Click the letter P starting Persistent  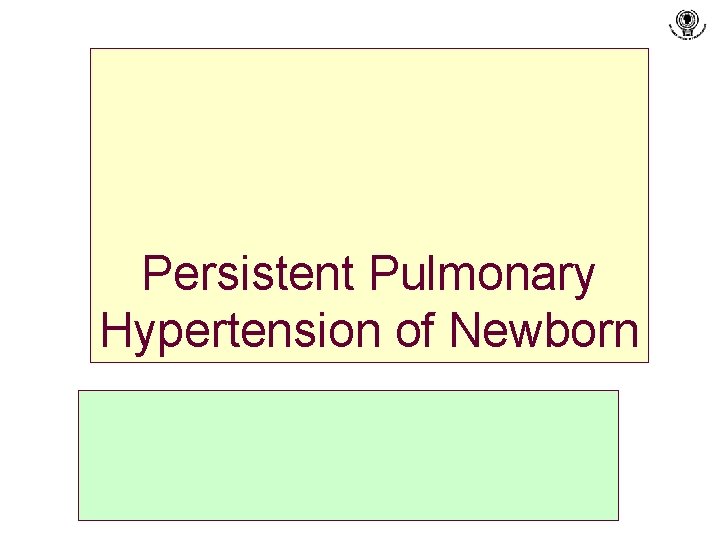(x=156, y=273)
